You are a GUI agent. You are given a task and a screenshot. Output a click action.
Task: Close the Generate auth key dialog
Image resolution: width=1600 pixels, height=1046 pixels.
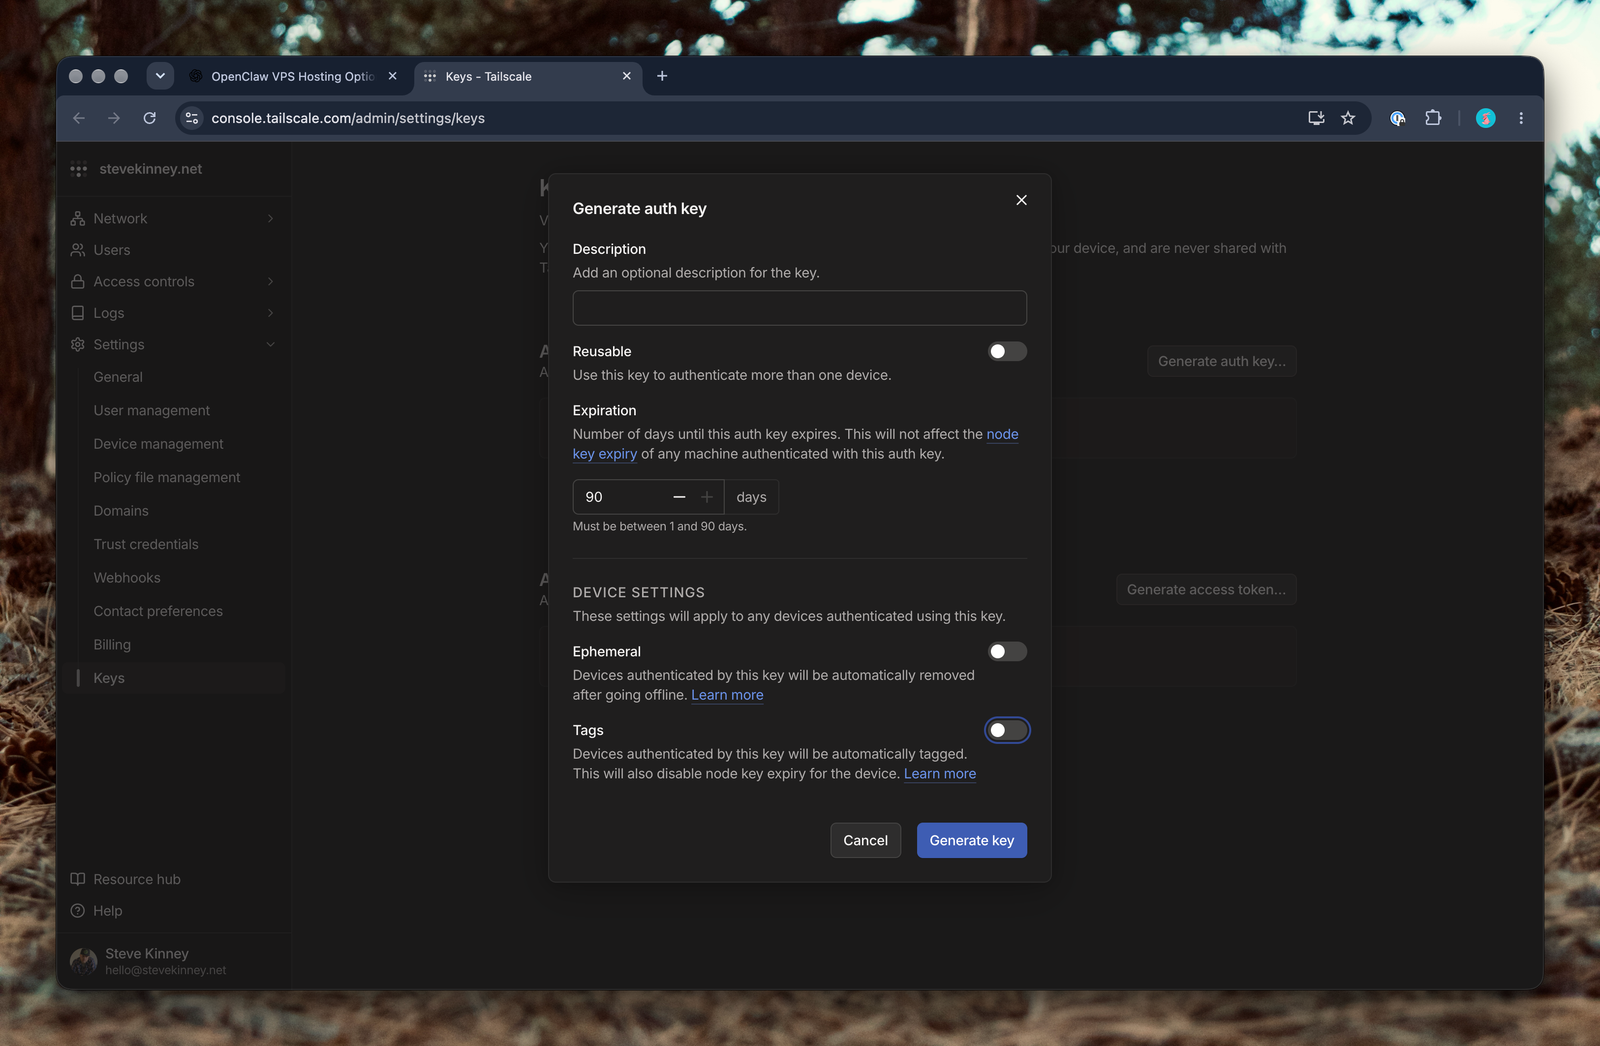(1021, 200)
